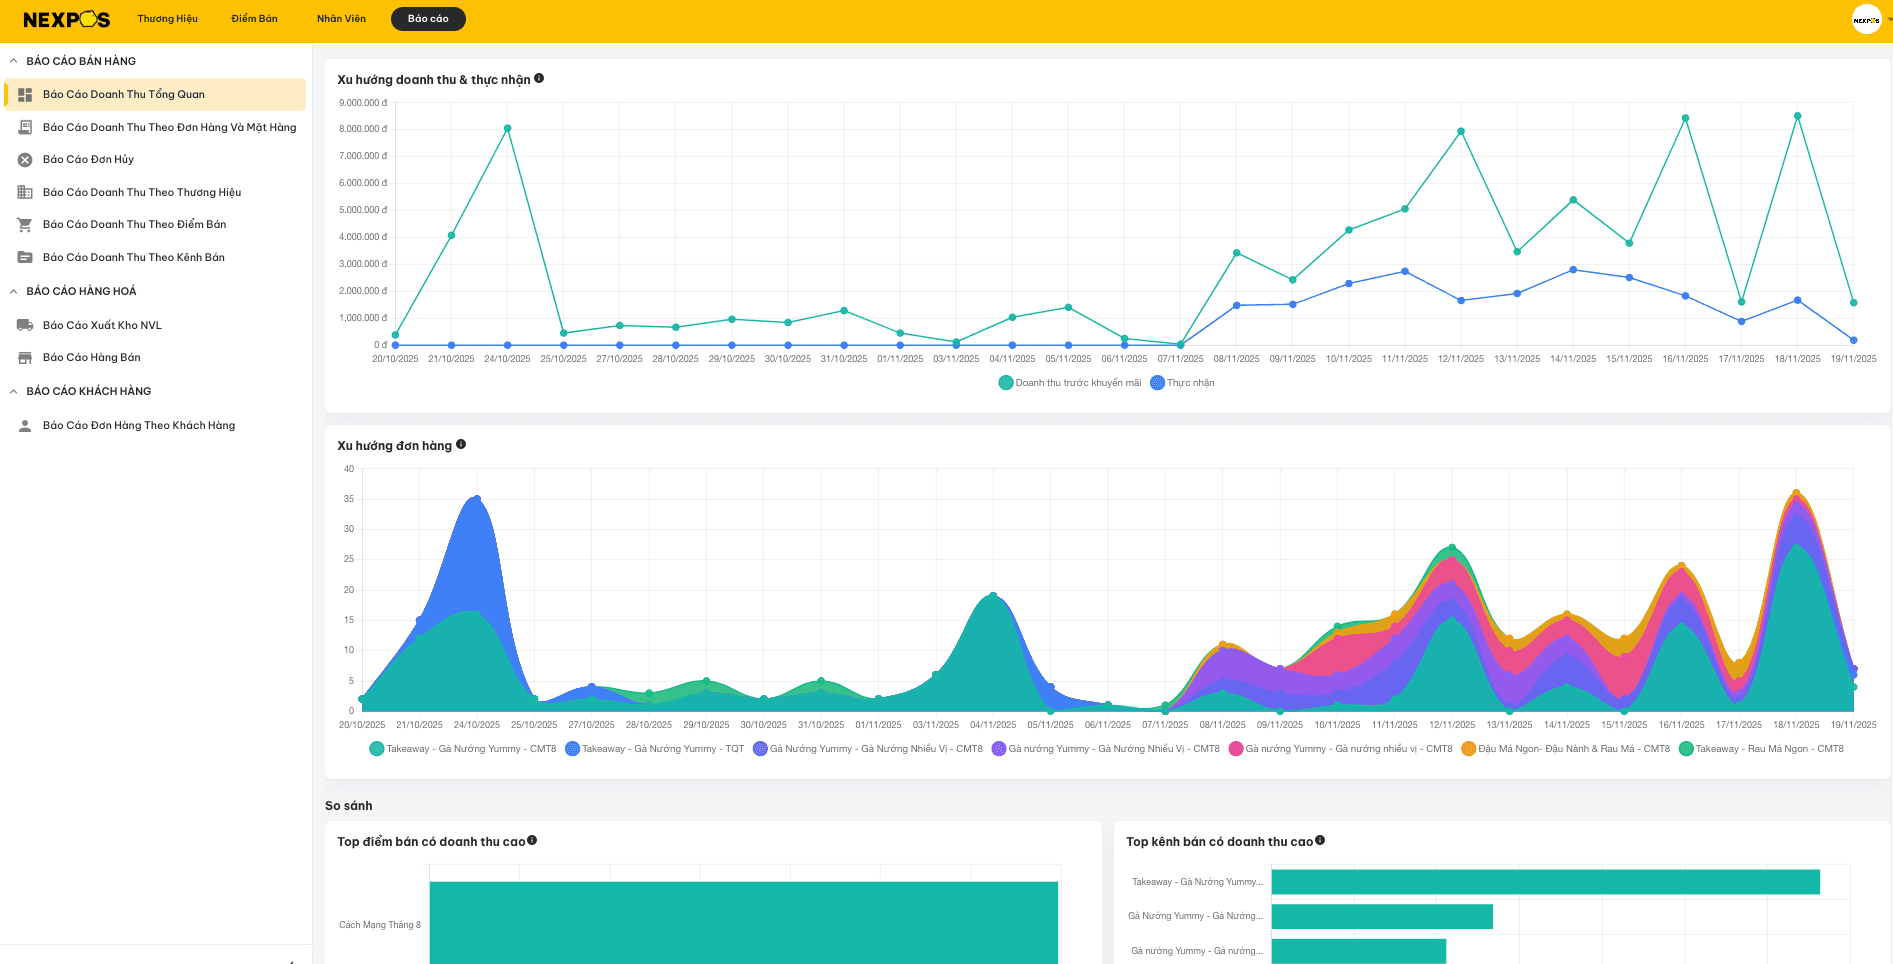
Task: Click the Báo Cáo Hàng Bán store icon
Action: coord(25,358)
